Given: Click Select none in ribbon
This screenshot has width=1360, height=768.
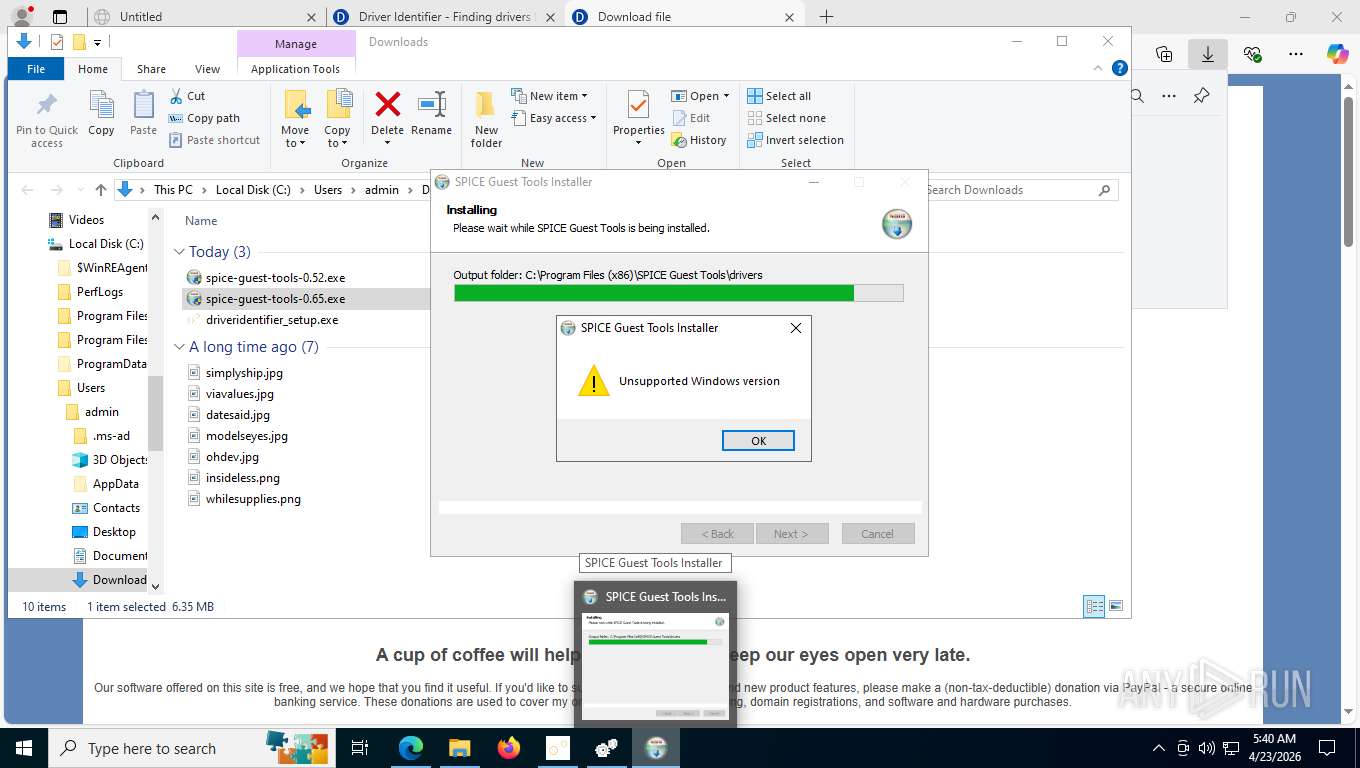Looking at the screenshot, I should coord(786,118).
